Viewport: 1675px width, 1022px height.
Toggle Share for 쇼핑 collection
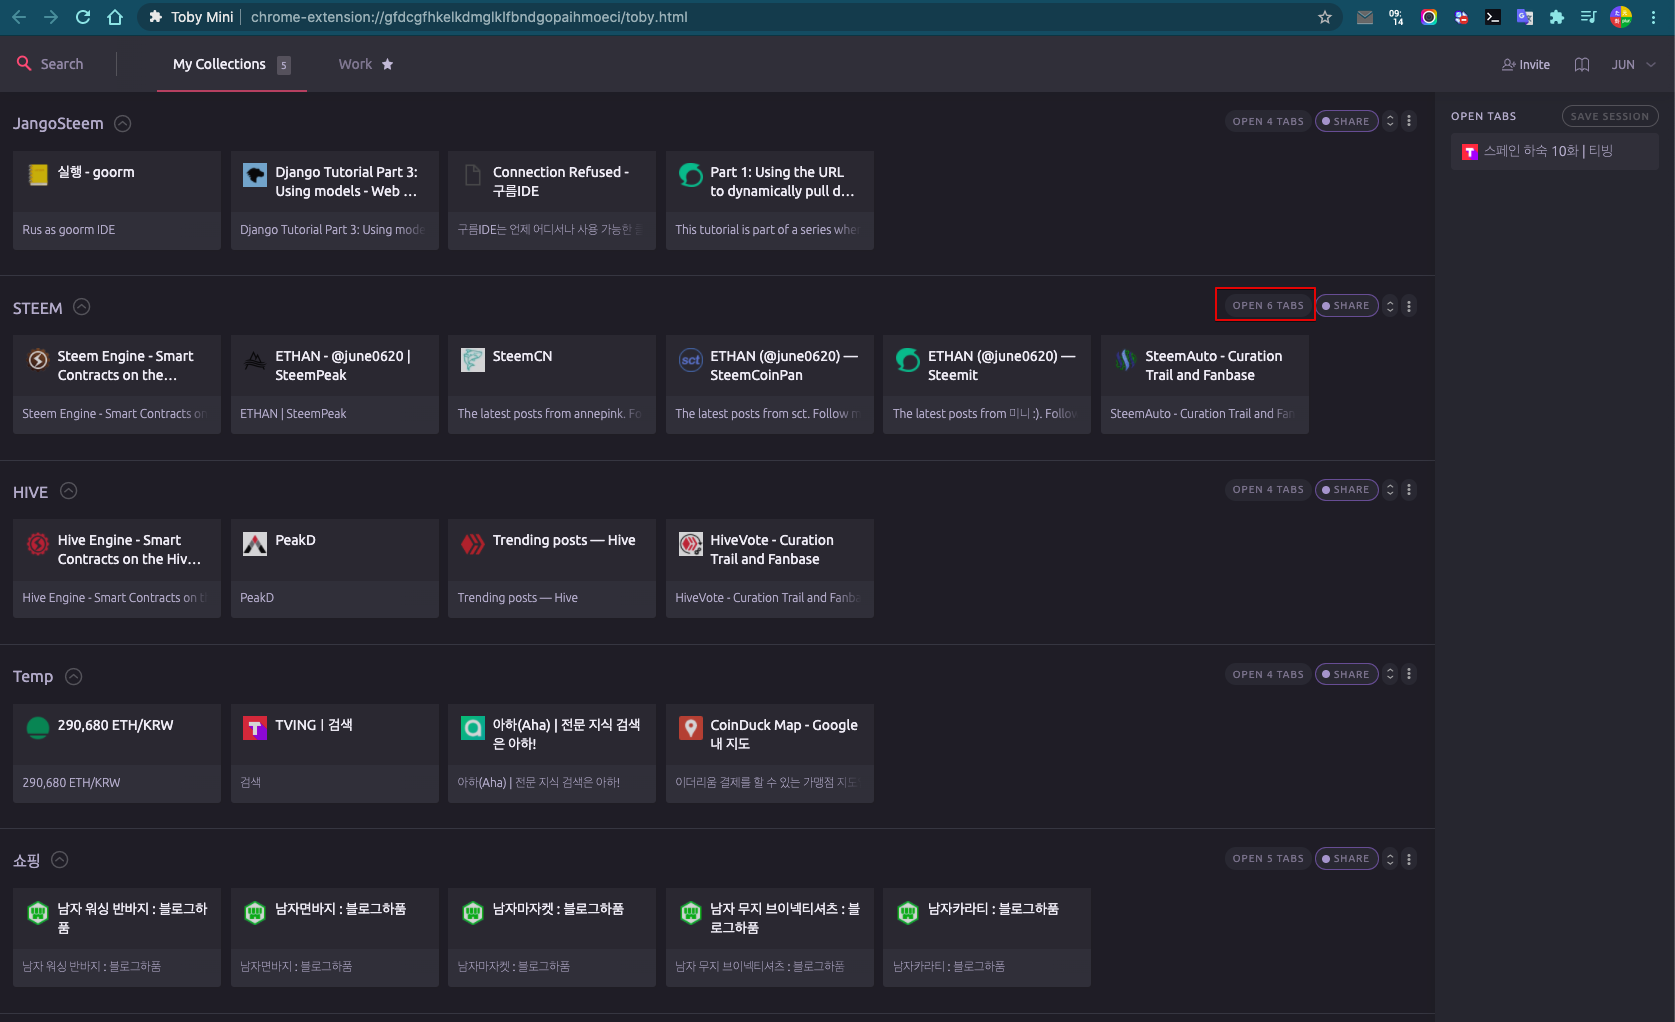click(x=1347, y=858)
